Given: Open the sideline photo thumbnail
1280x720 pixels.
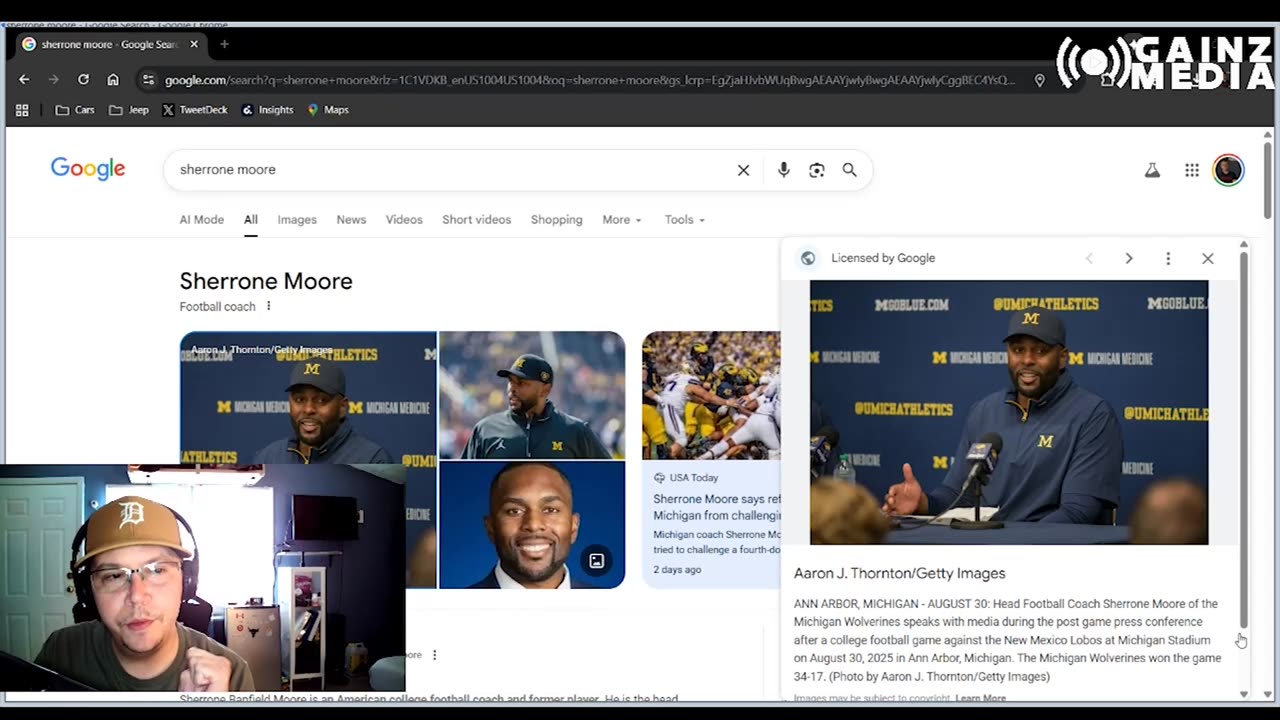Looking at the screenshot, I should click(x=532, y=395).
